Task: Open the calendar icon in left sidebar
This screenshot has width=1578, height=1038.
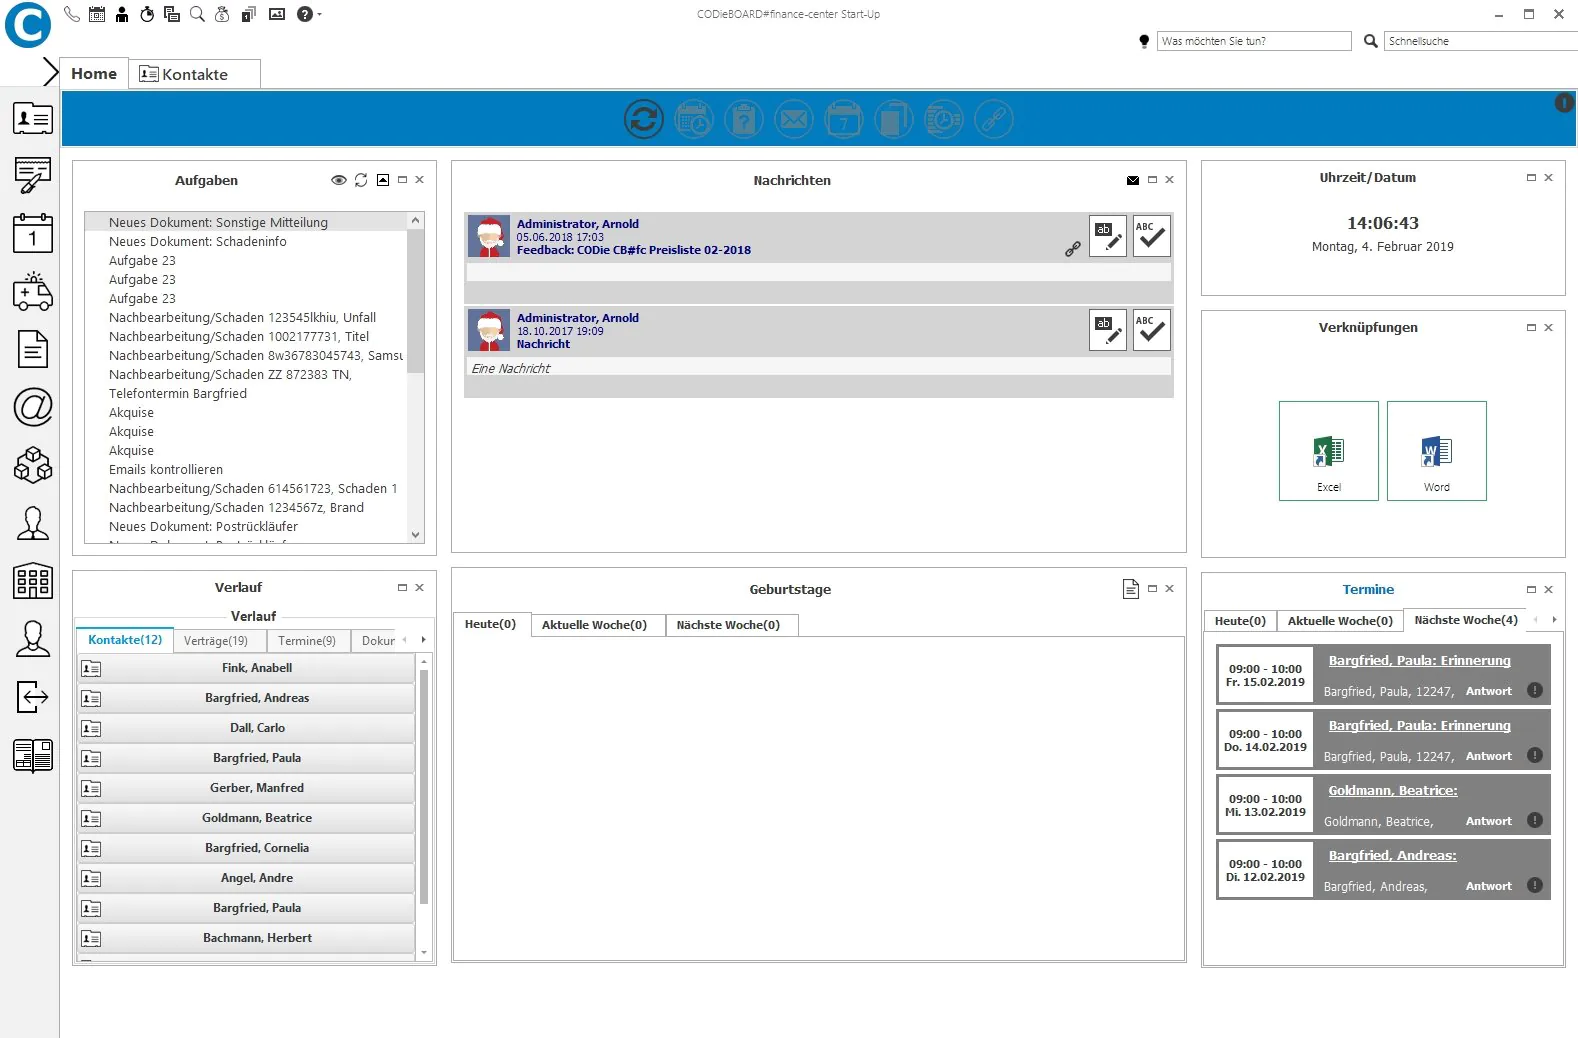Action: click(x=33, y=234)
